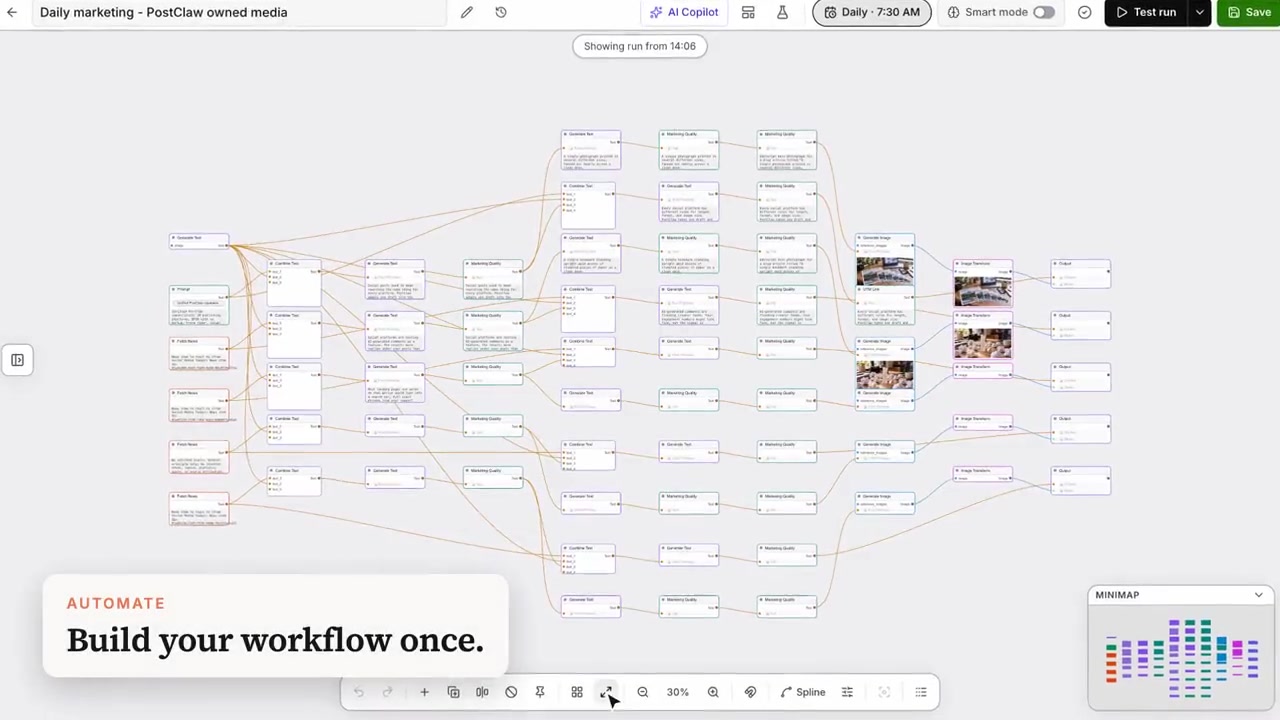Collapse the Minimap panel
1280x720 pixels.
pos(1258,595)
